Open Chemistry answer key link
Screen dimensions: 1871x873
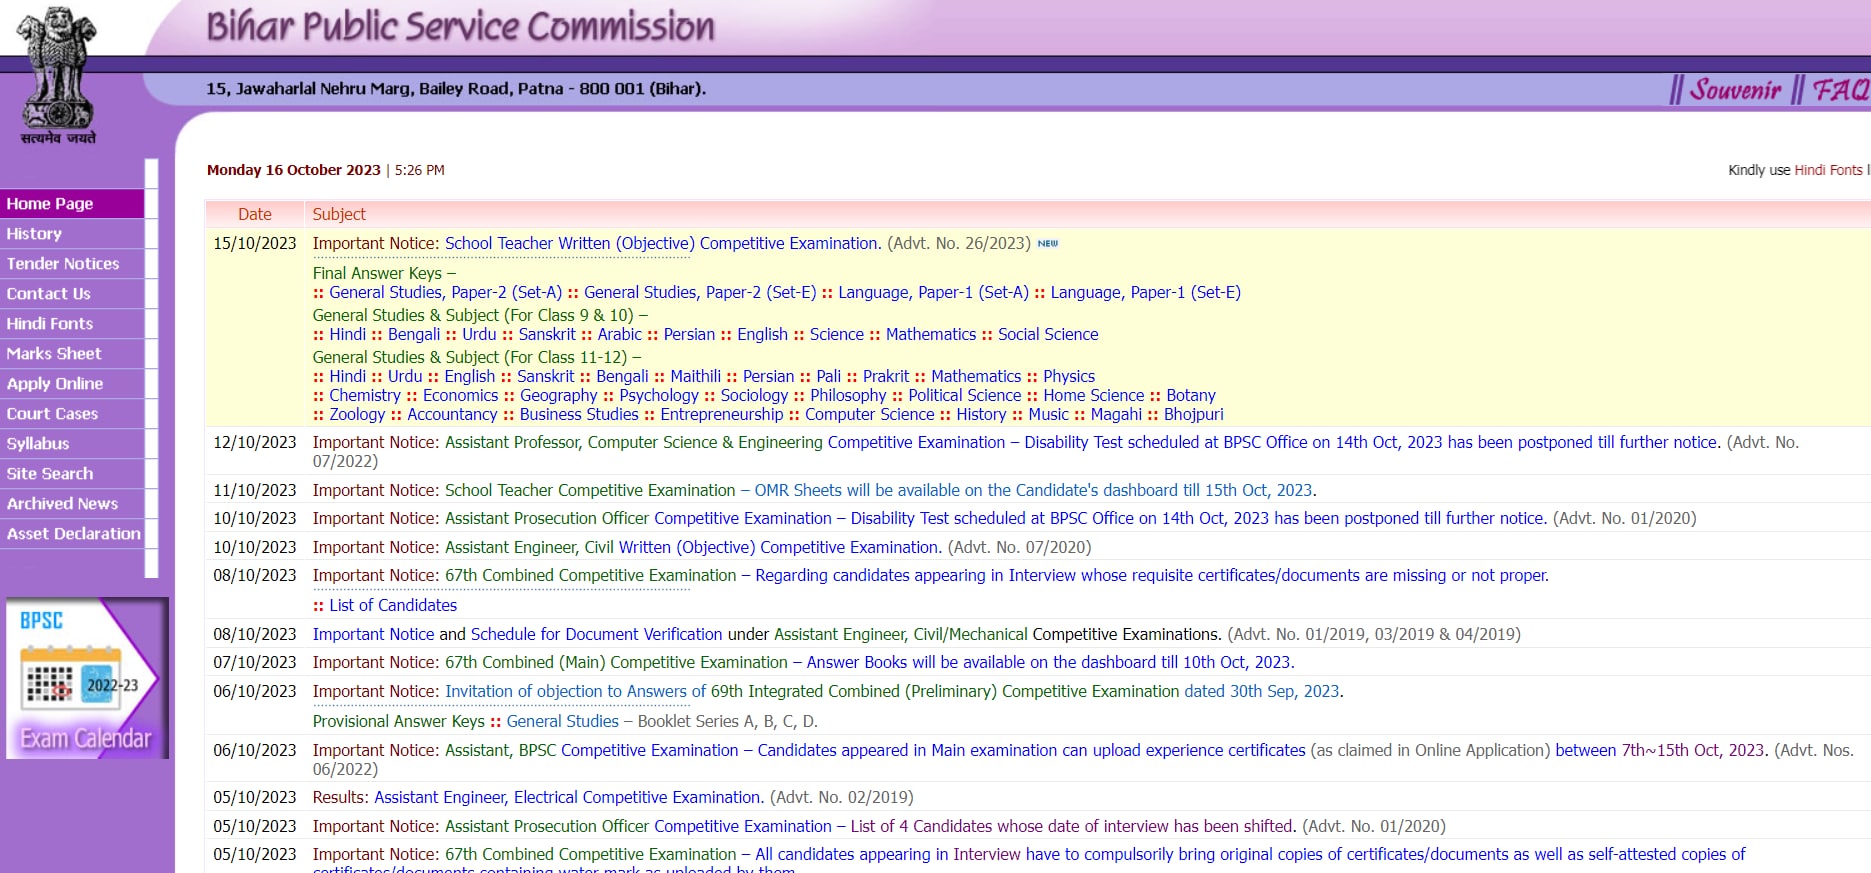click(365, 395)
